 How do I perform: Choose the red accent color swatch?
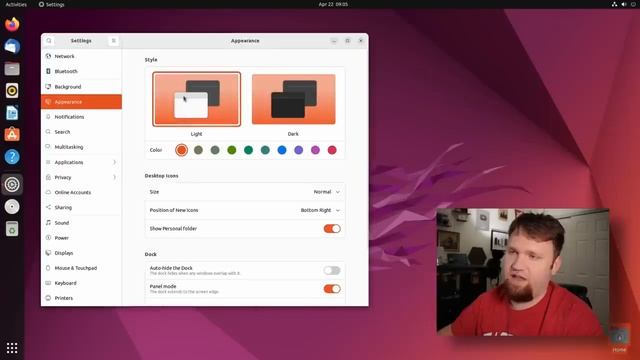click(x=332, y=150)
